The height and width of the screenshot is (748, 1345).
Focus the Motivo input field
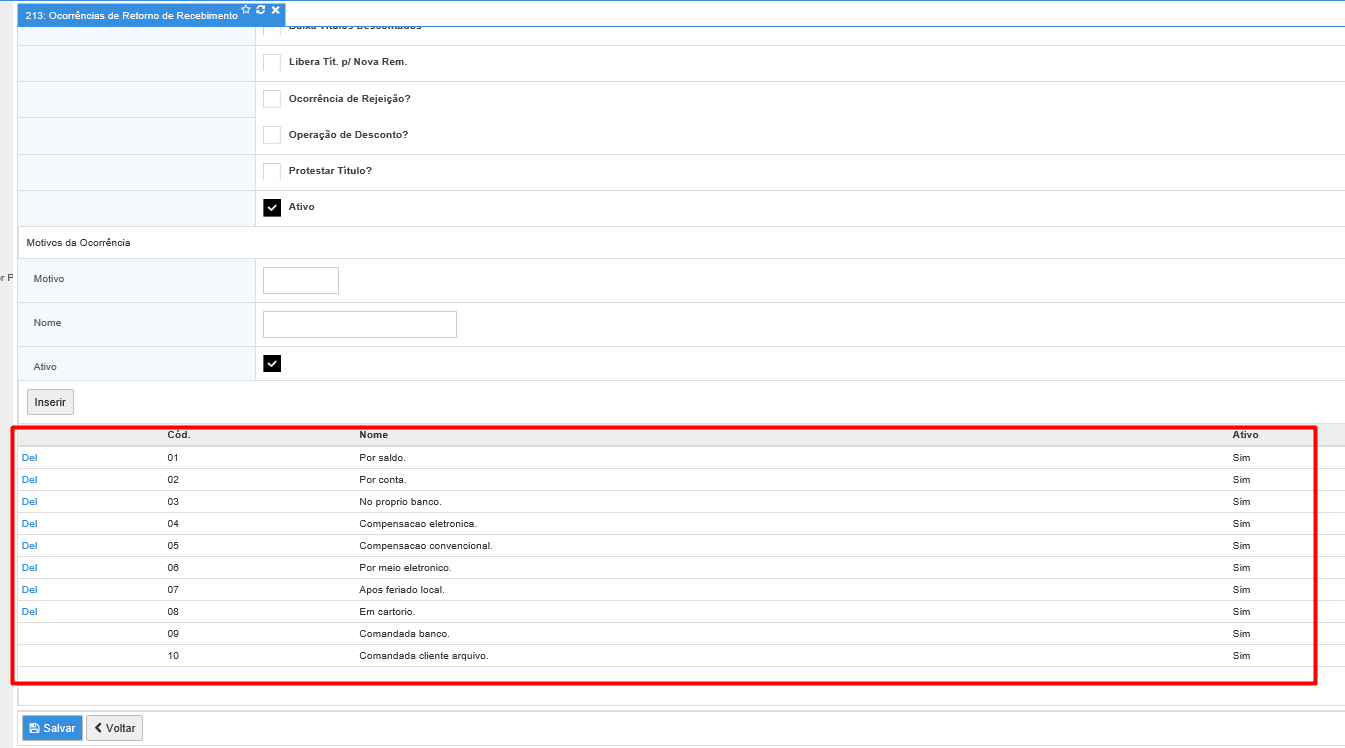pyautogui.click(x=301, y=280)
